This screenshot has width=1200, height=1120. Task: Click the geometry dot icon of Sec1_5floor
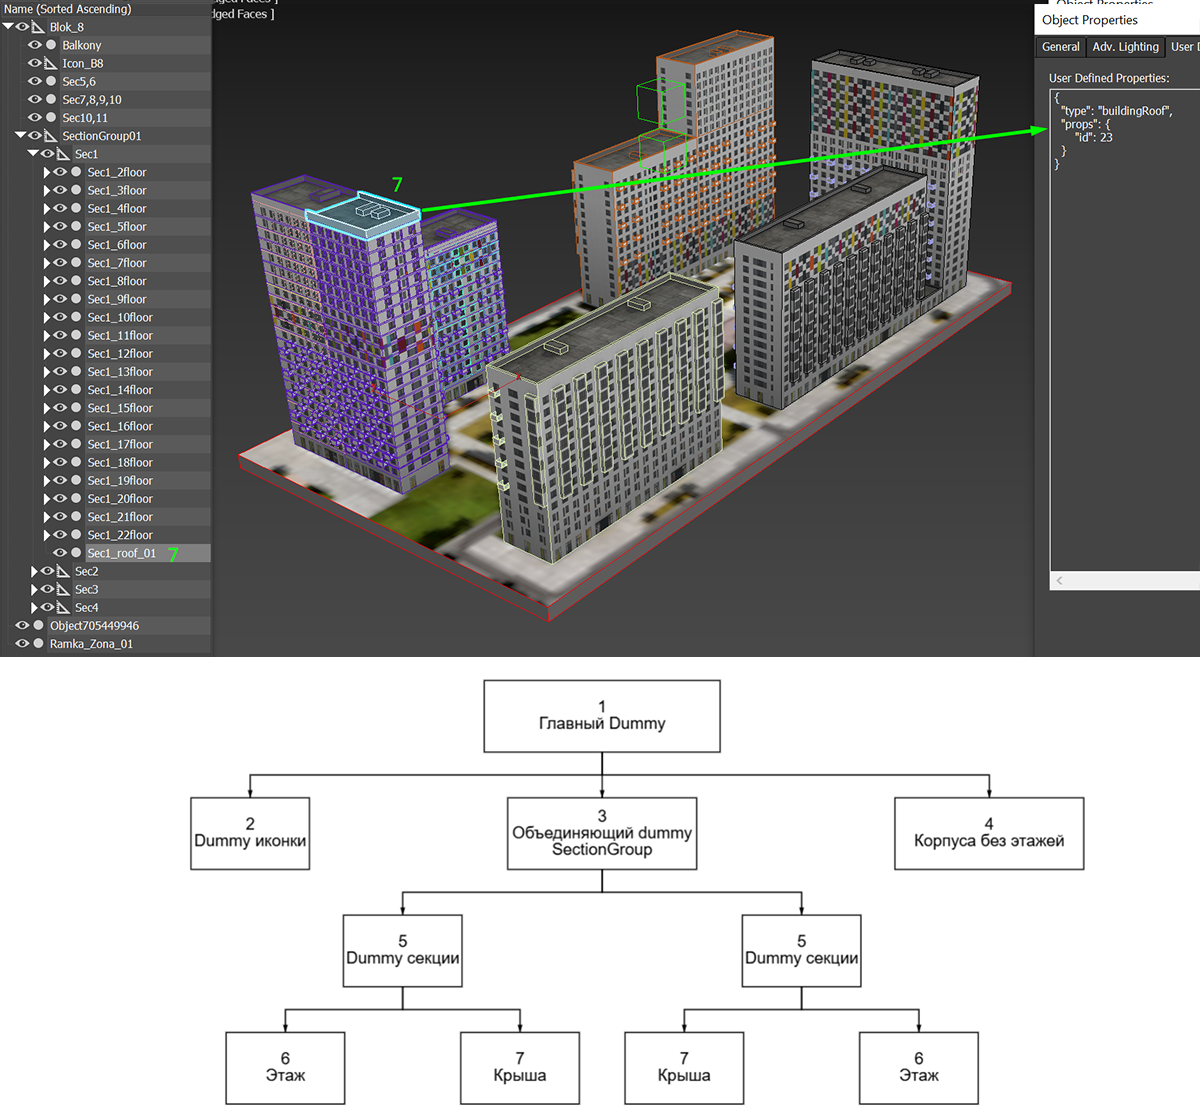tap(76, 226)
